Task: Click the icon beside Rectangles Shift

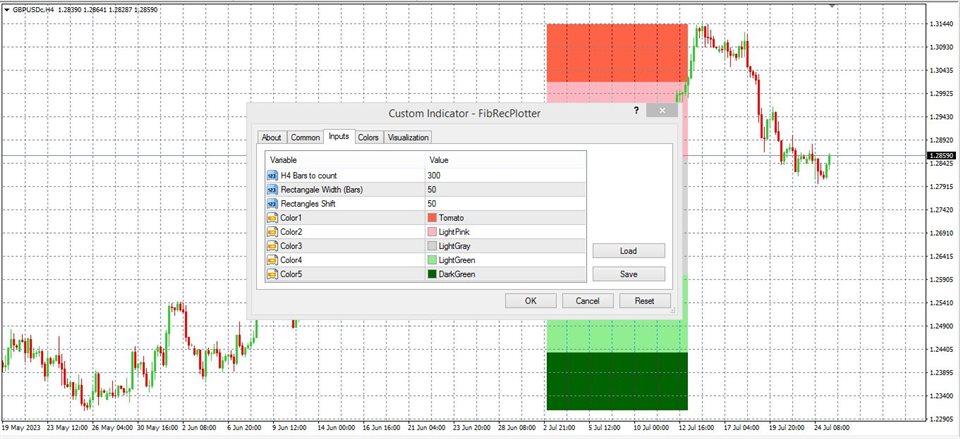Action: click(273, 203)
